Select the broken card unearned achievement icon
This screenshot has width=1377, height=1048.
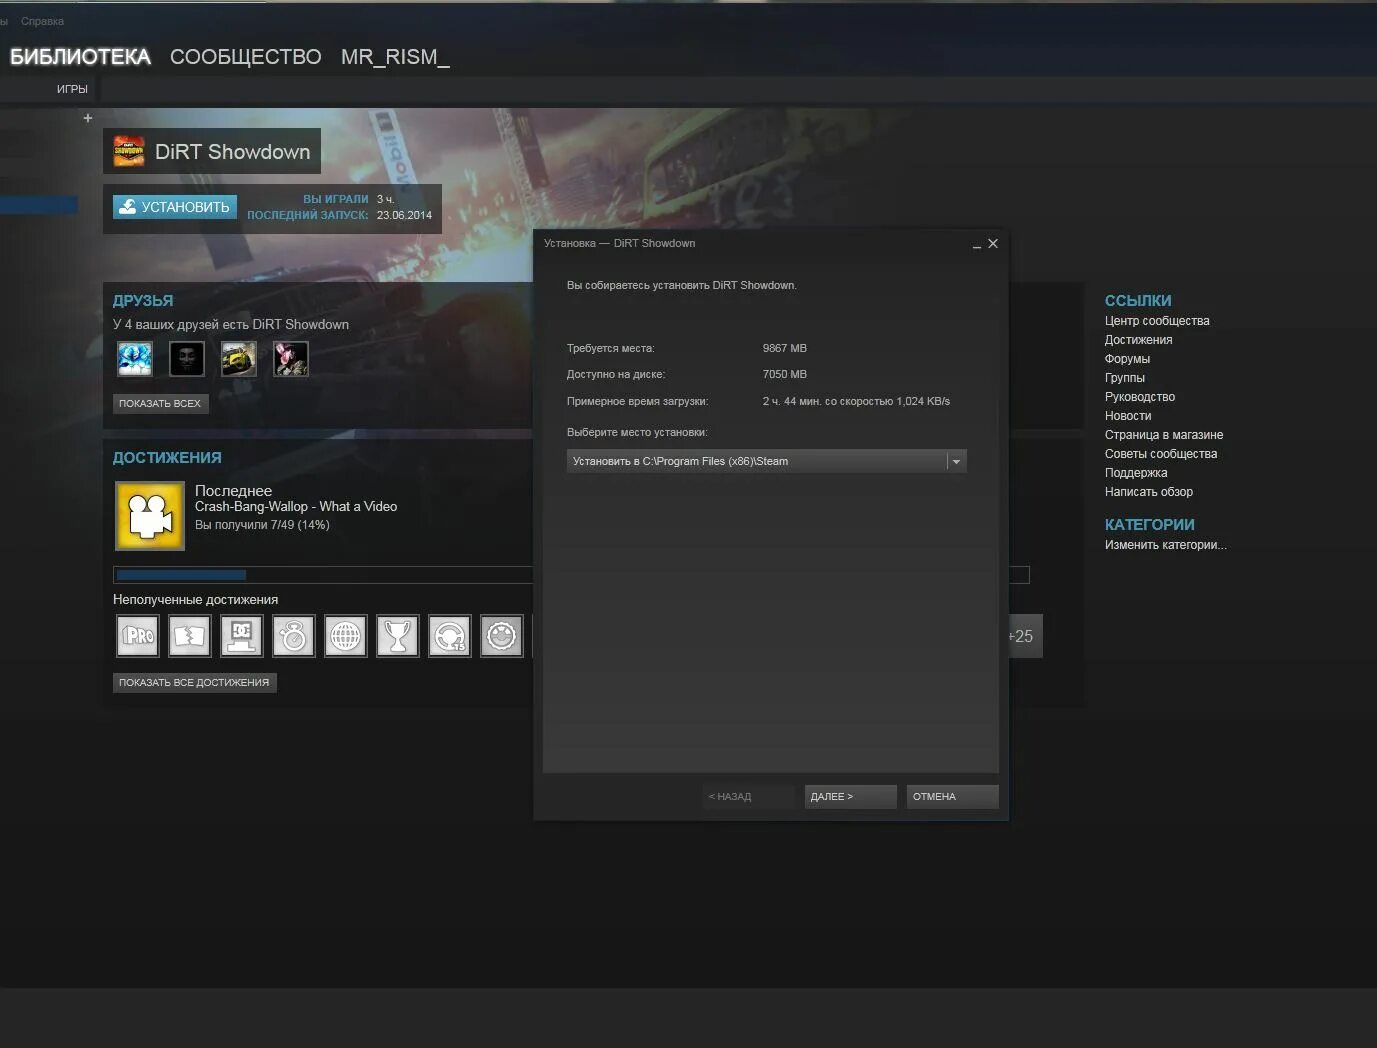(190, 636)
